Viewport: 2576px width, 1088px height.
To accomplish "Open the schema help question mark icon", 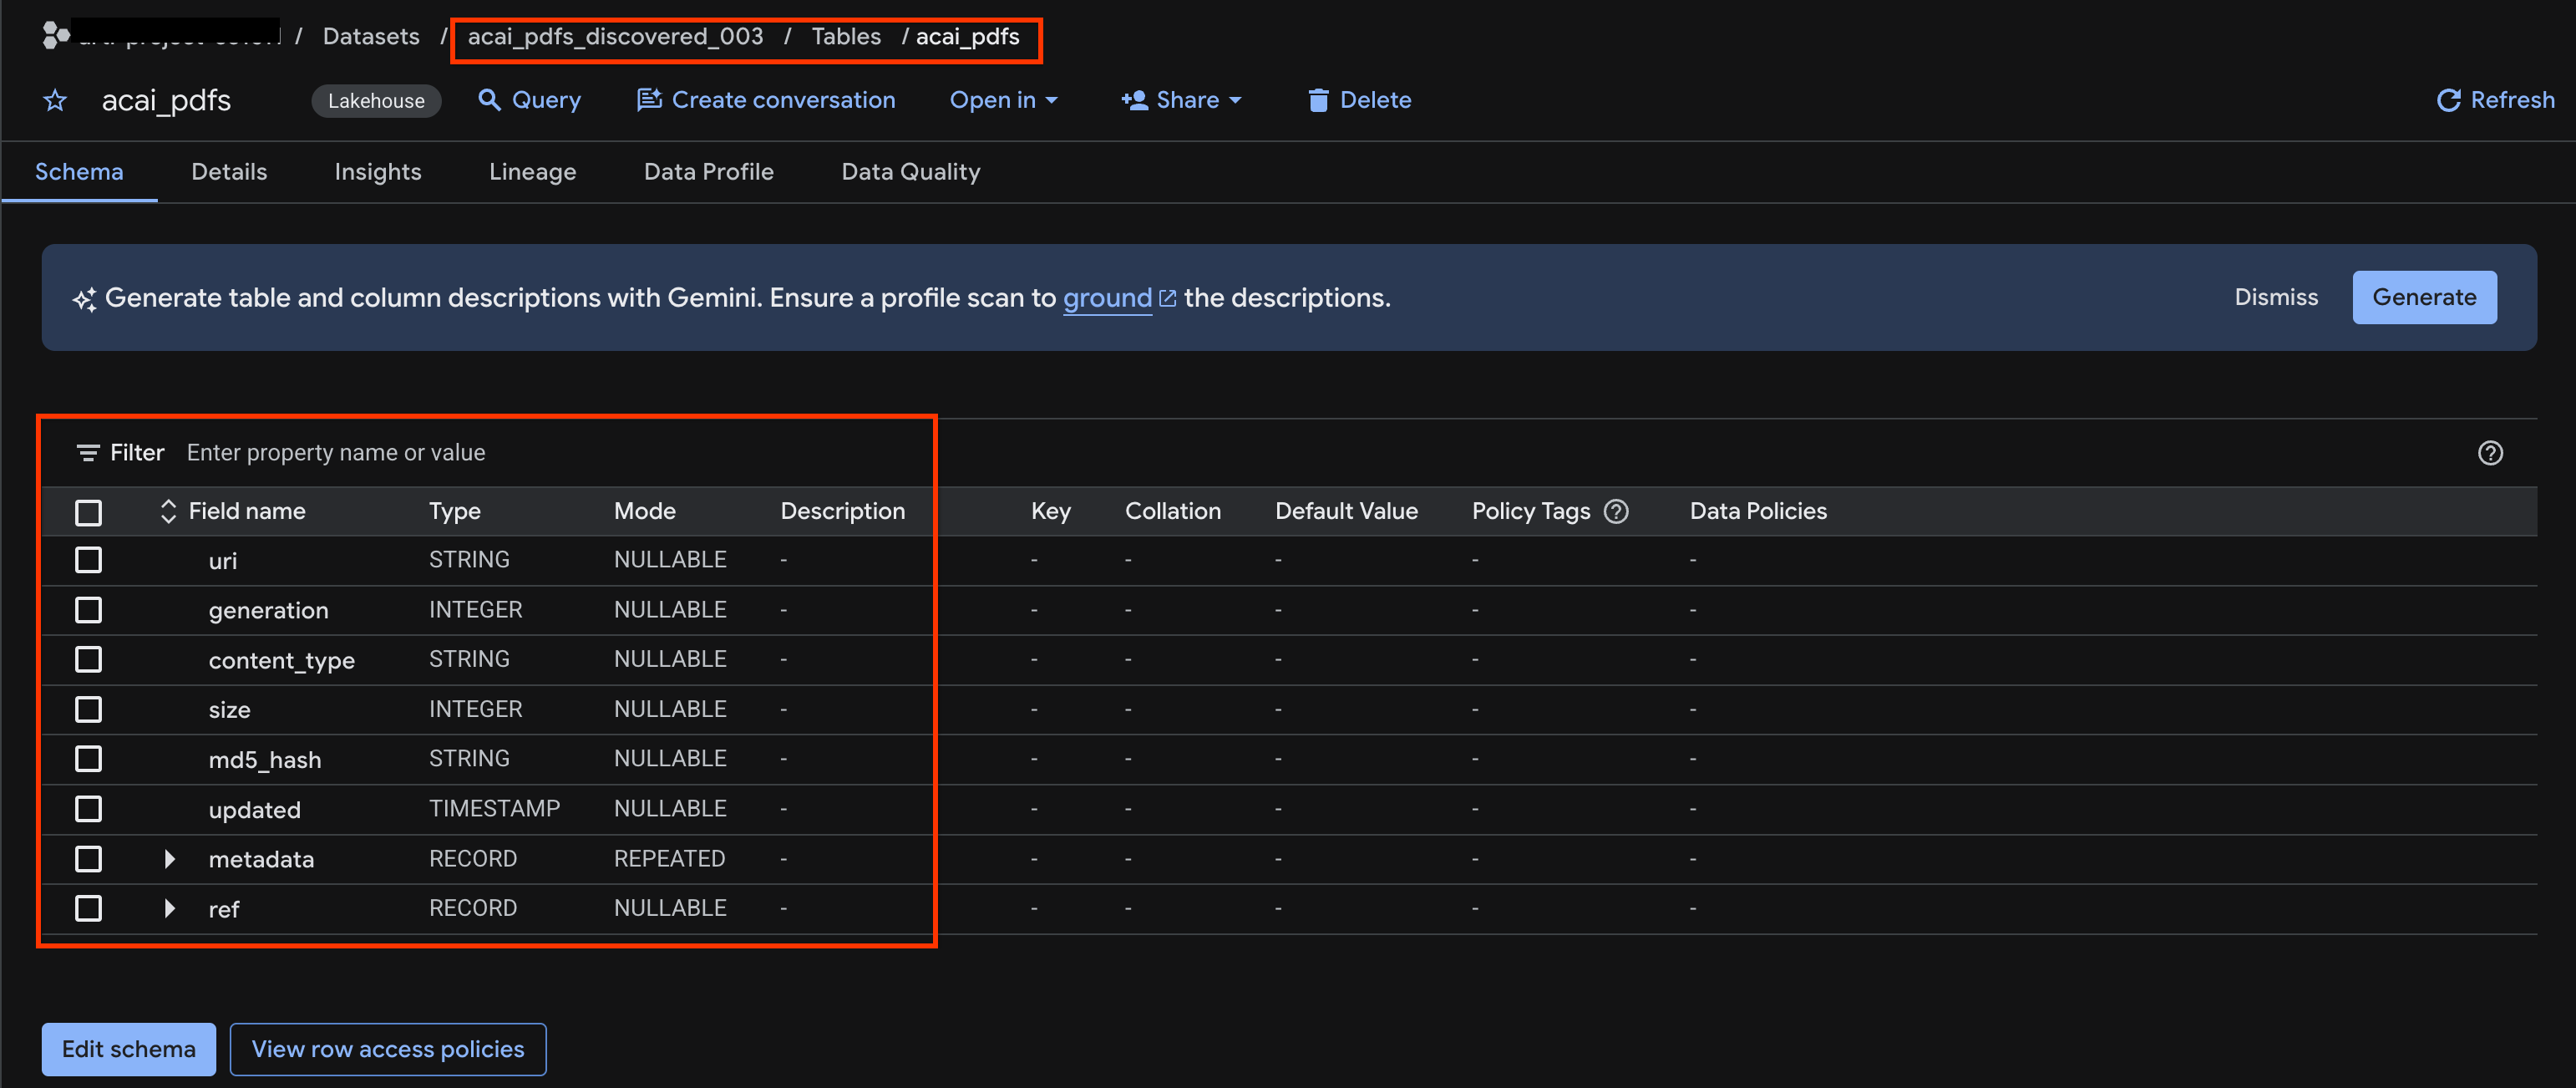I will (x=2490, y=453).
